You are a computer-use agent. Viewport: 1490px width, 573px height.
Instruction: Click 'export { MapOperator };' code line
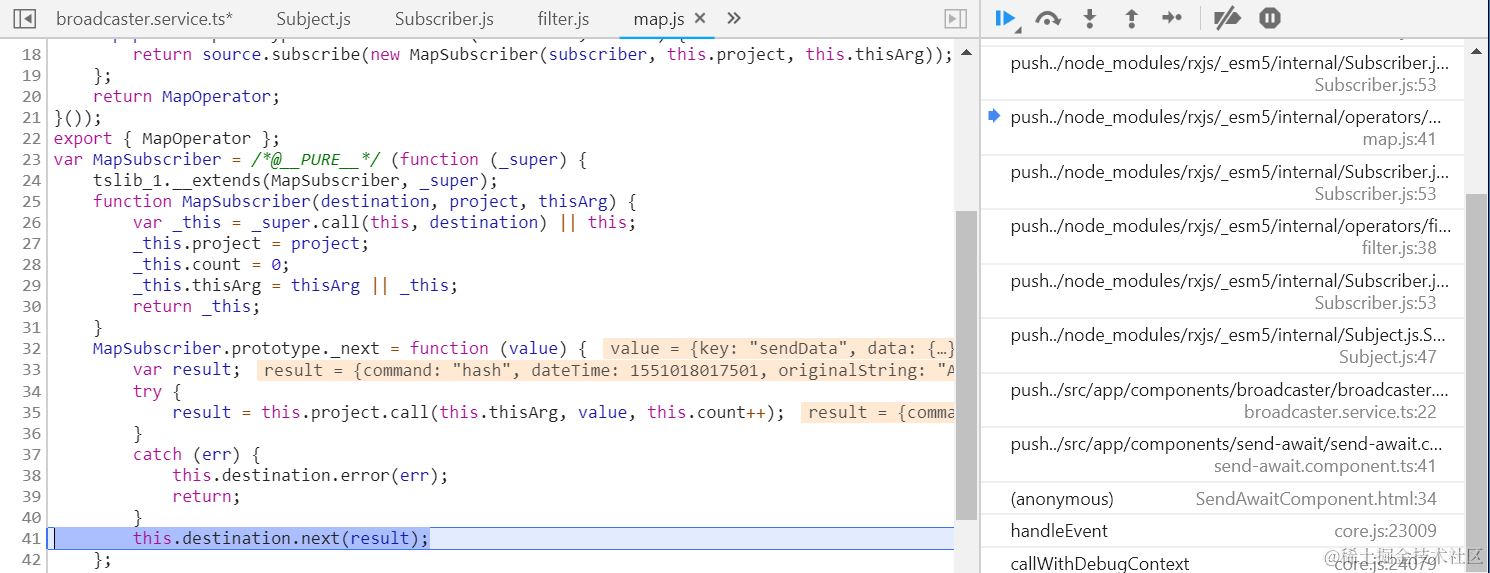point(167,138)
